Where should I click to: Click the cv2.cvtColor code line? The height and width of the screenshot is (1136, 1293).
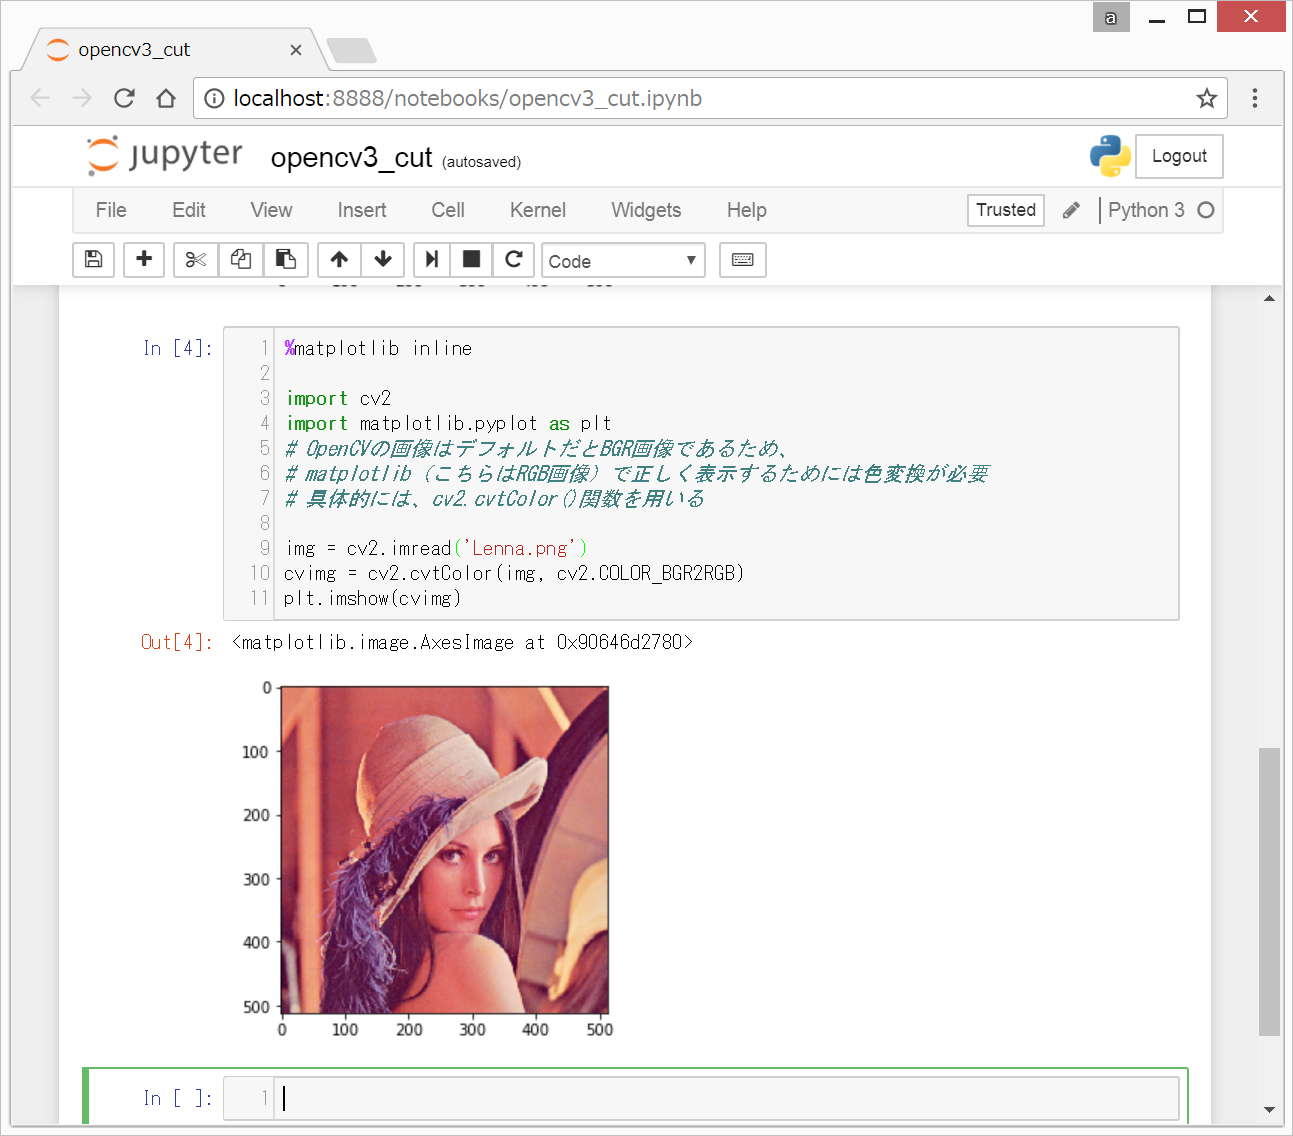pyautogui.click(x=514, y=573)
